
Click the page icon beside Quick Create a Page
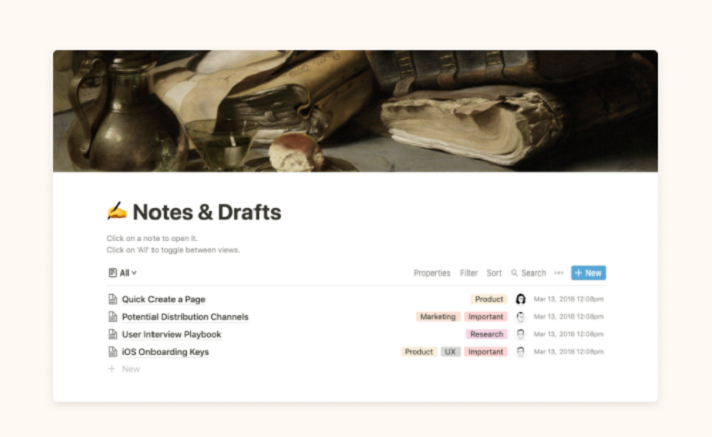tap(113, 299)
